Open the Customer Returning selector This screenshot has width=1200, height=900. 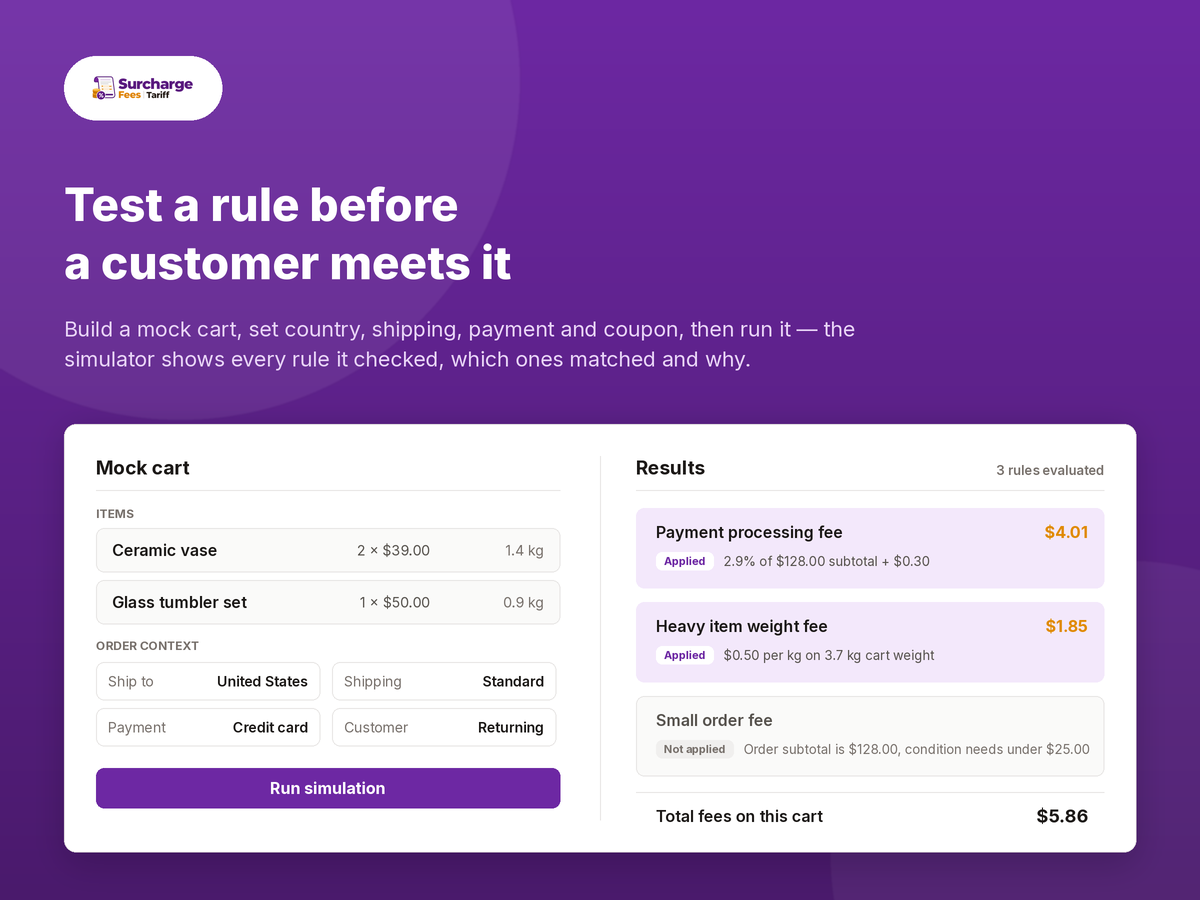tap(444, 727)
